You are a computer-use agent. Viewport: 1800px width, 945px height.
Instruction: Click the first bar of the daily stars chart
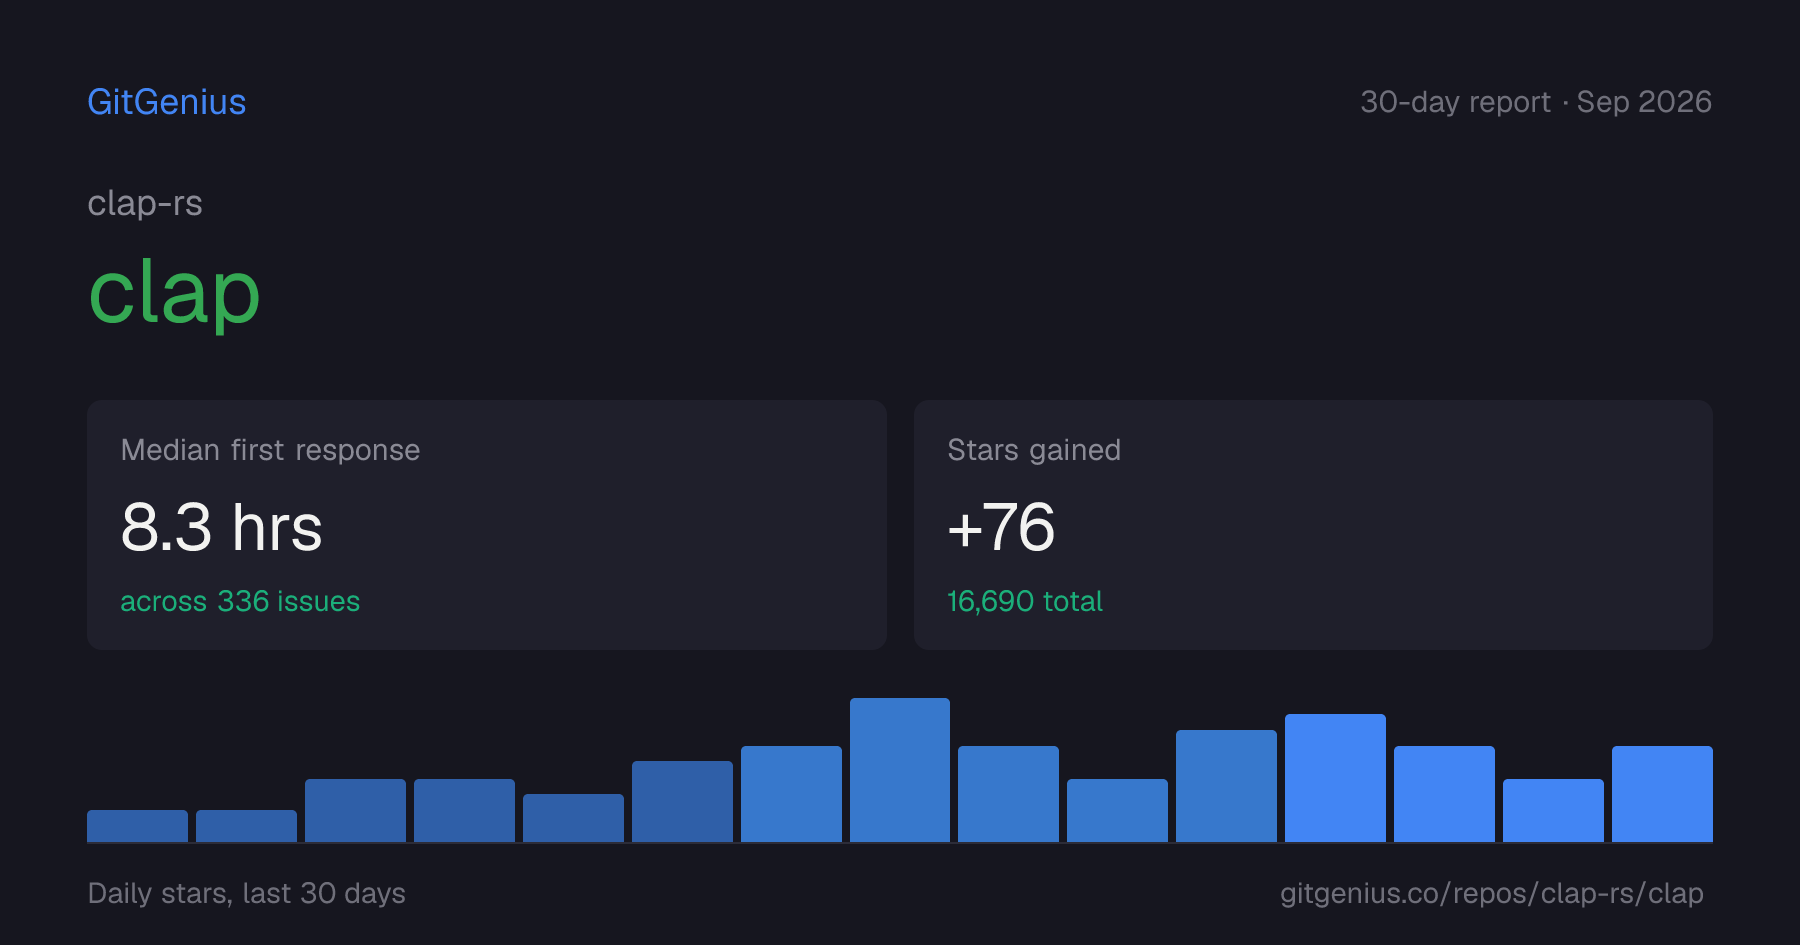coord(137,826)
